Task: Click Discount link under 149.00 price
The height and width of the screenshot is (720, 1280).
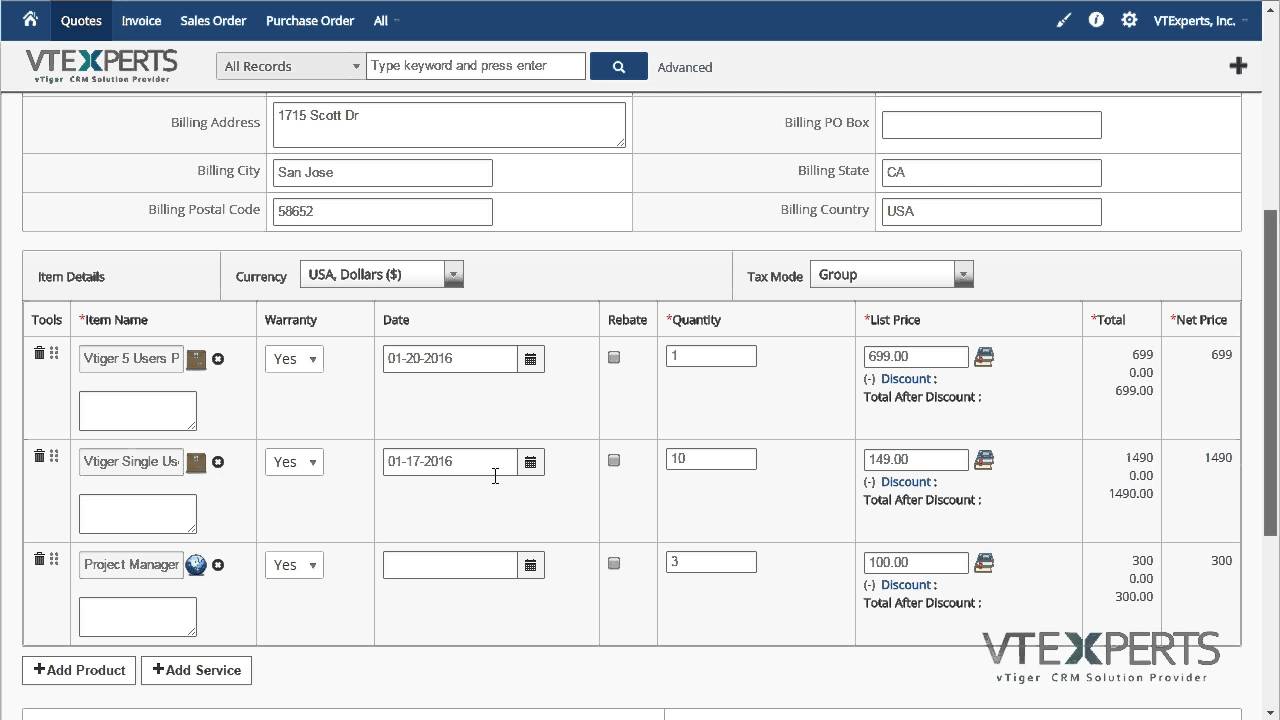Action: (906, 482)
